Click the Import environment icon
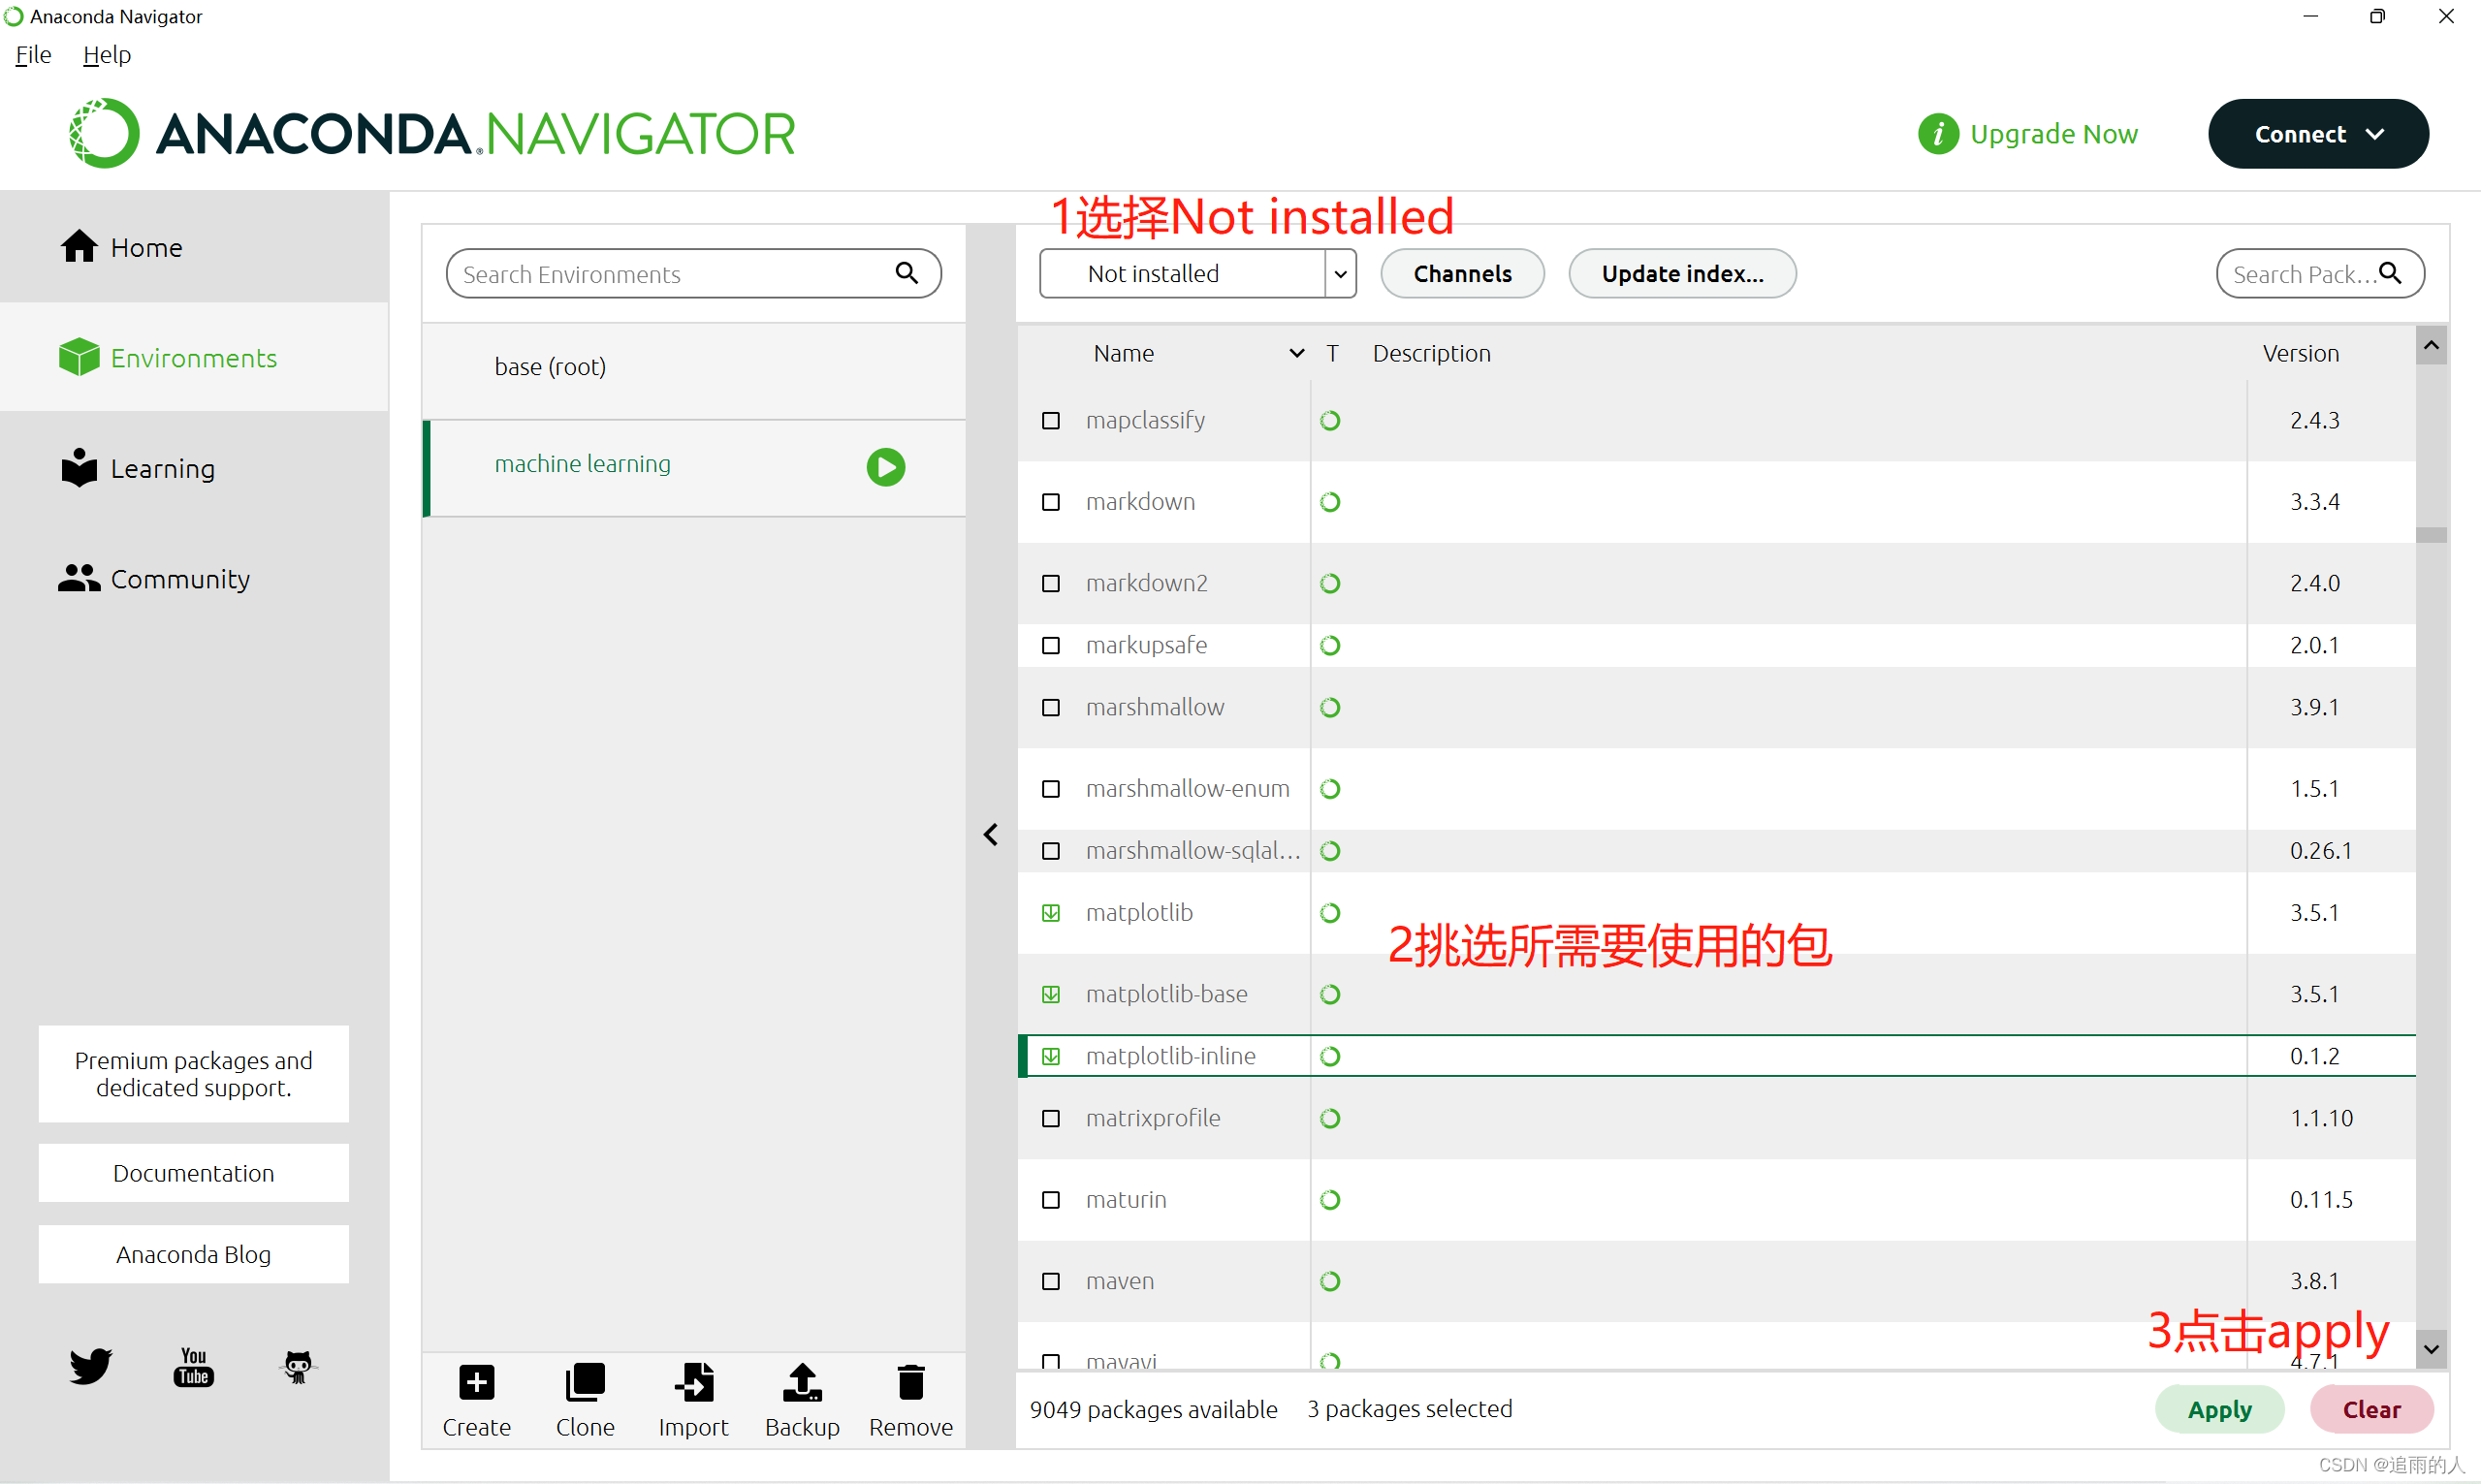Image resolution: width=2481 pixels, height=1484 pixels. point(693,1384)
